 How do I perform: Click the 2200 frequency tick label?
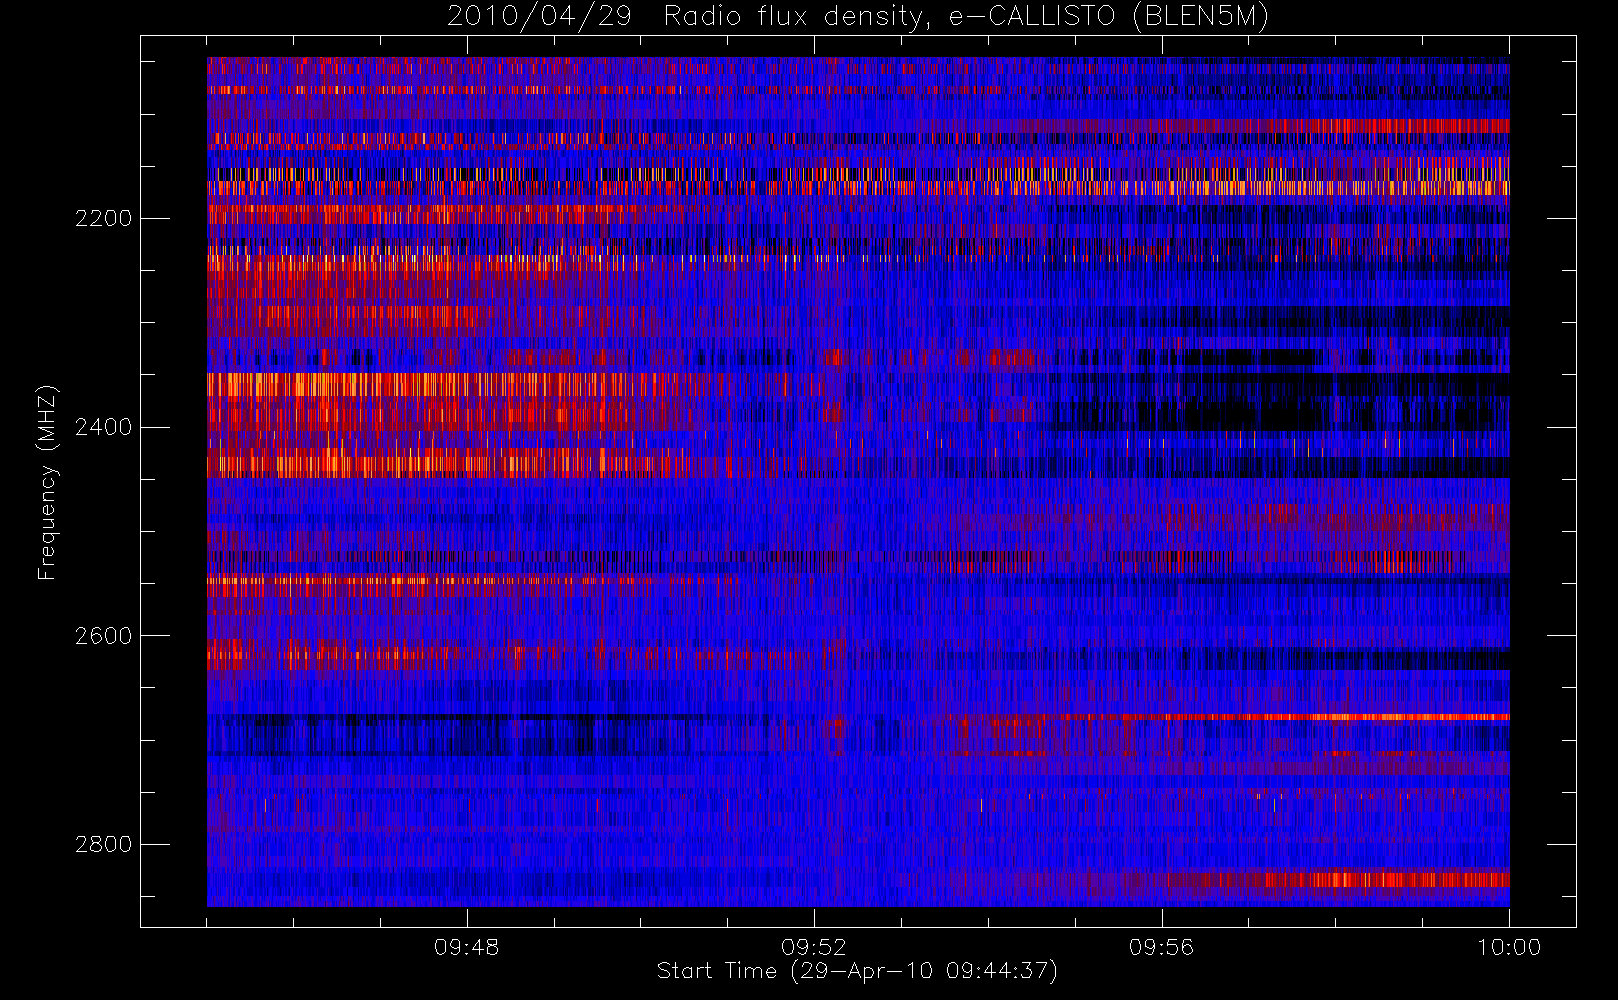103,219
